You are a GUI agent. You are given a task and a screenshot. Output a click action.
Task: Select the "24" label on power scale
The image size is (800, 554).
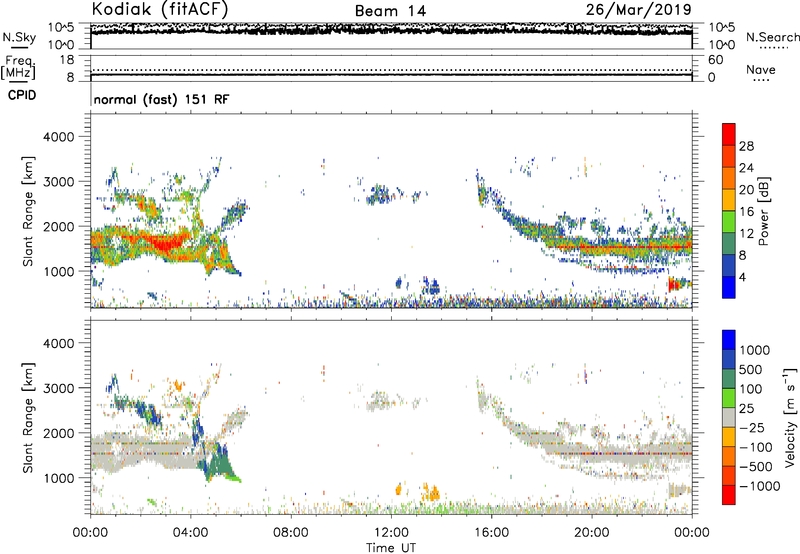[746, 168]
